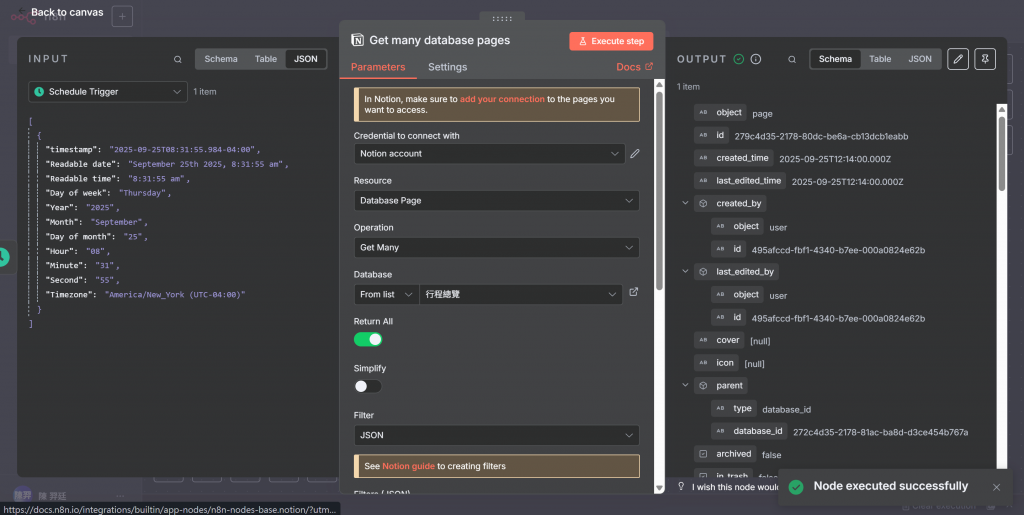Click the Notion guide link
The width and height of the screenshot is (1024, 515).
coord(408,467)
